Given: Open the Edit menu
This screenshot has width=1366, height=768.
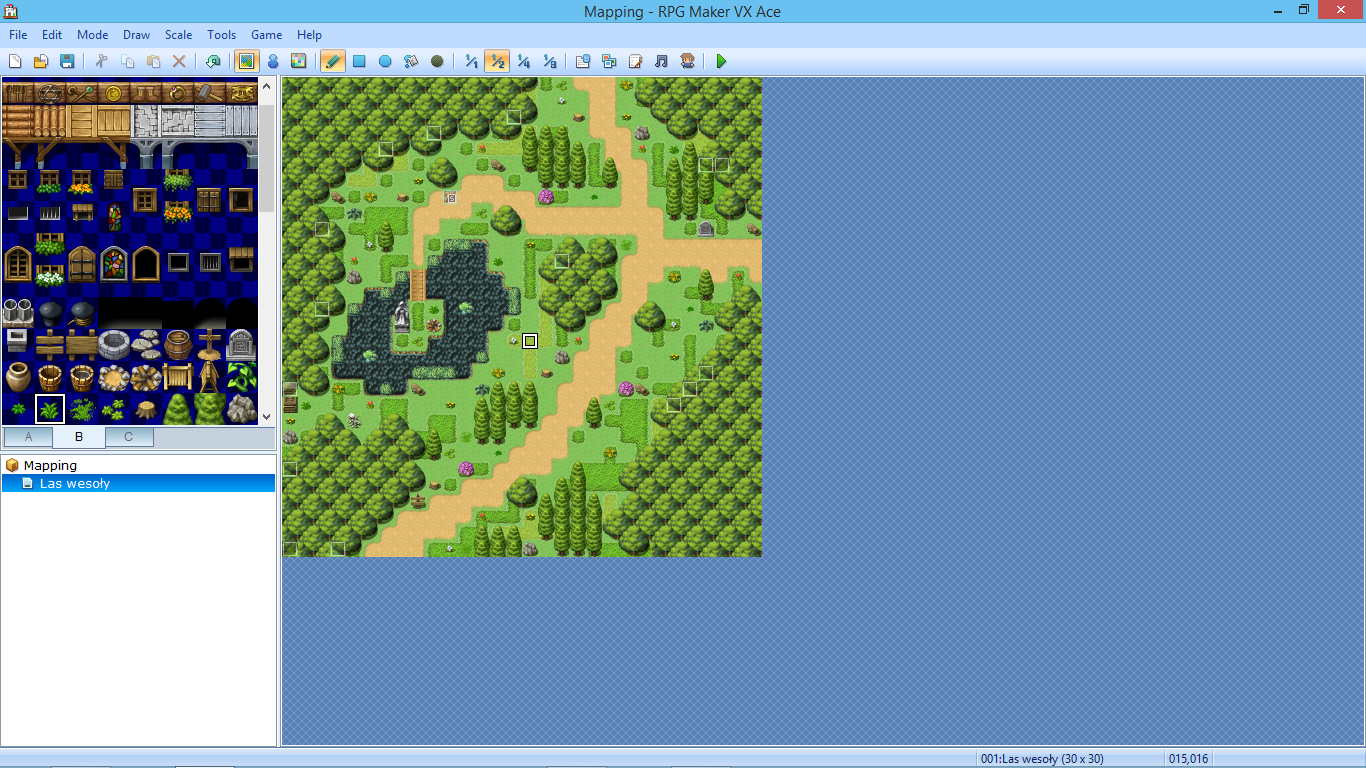Looking at the screenshot, I should click(x=52, y=35).
